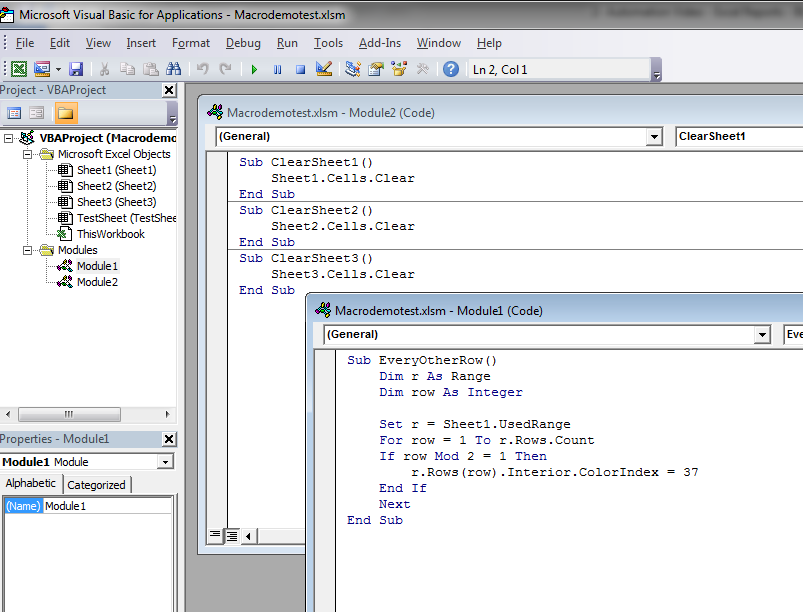Click the Cut scissors icon
Screen dimensions: 803x612
104,69
